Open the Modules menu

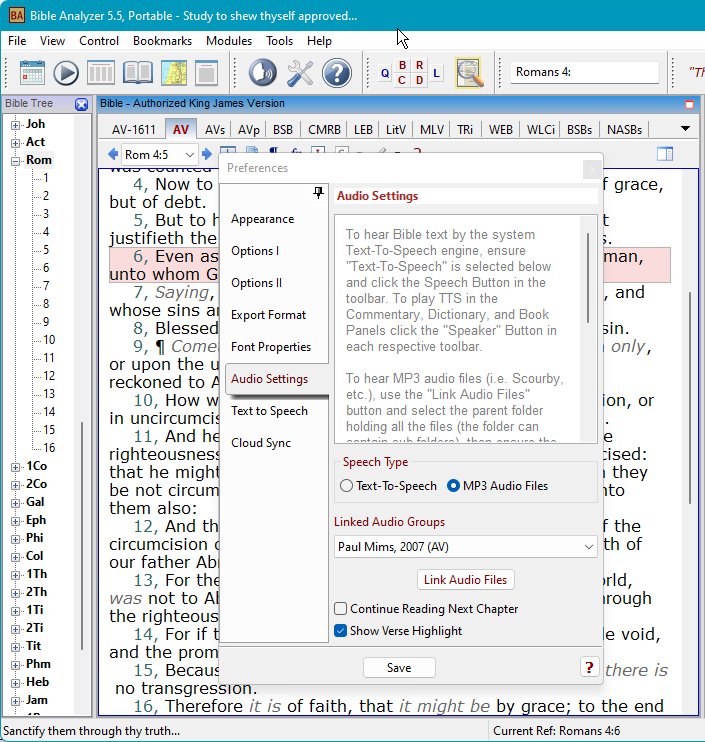coord(228,41)
